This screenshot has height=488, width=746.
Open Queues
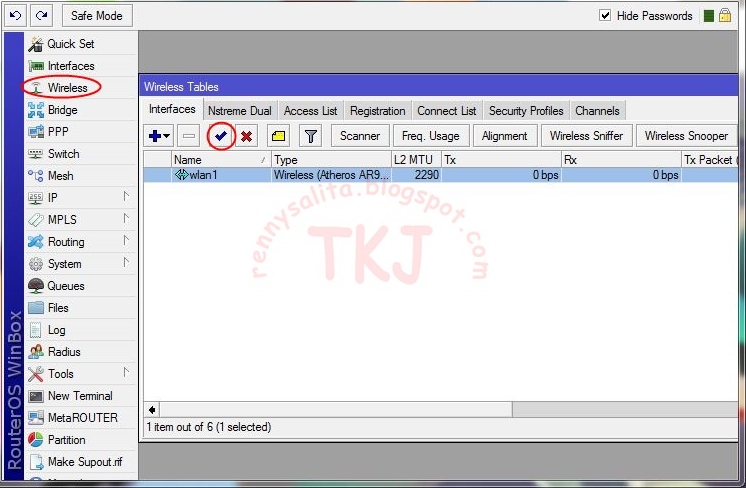pos(81,286)
